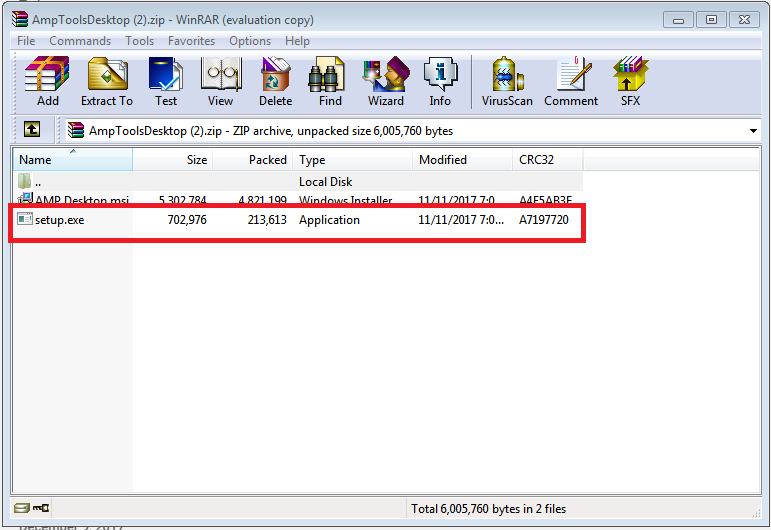Expand the archive path dropdown
771x530 pixels.
tap(753, 131)
